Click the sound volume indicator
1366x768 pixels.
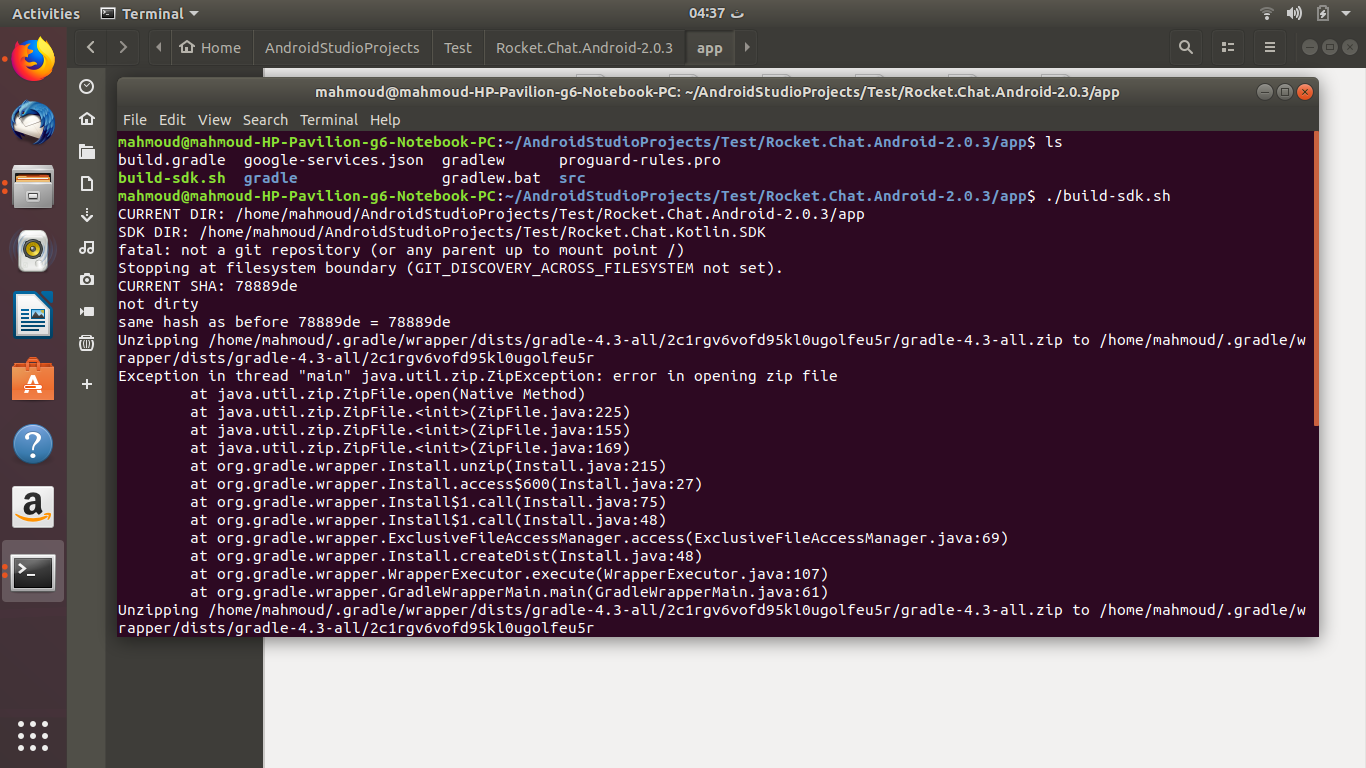click(1294, 13)
